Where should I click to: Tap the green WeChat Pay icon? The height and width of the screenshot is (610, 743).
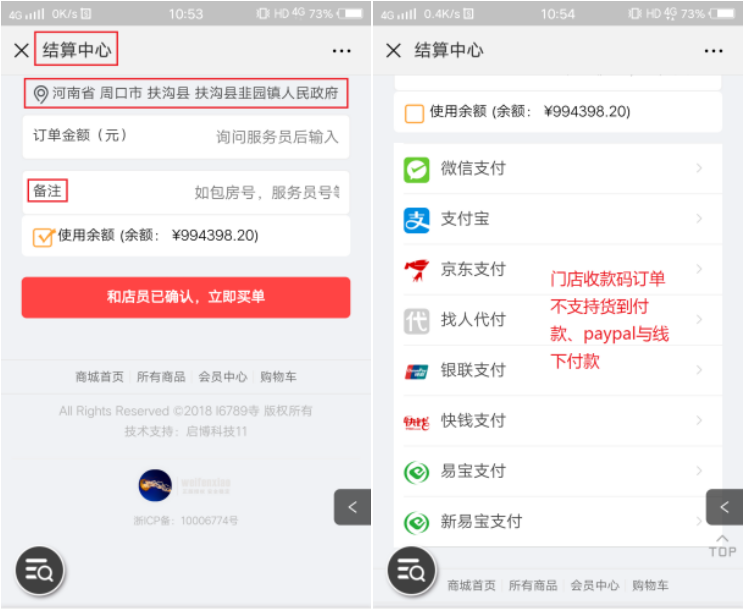(416, 169)
